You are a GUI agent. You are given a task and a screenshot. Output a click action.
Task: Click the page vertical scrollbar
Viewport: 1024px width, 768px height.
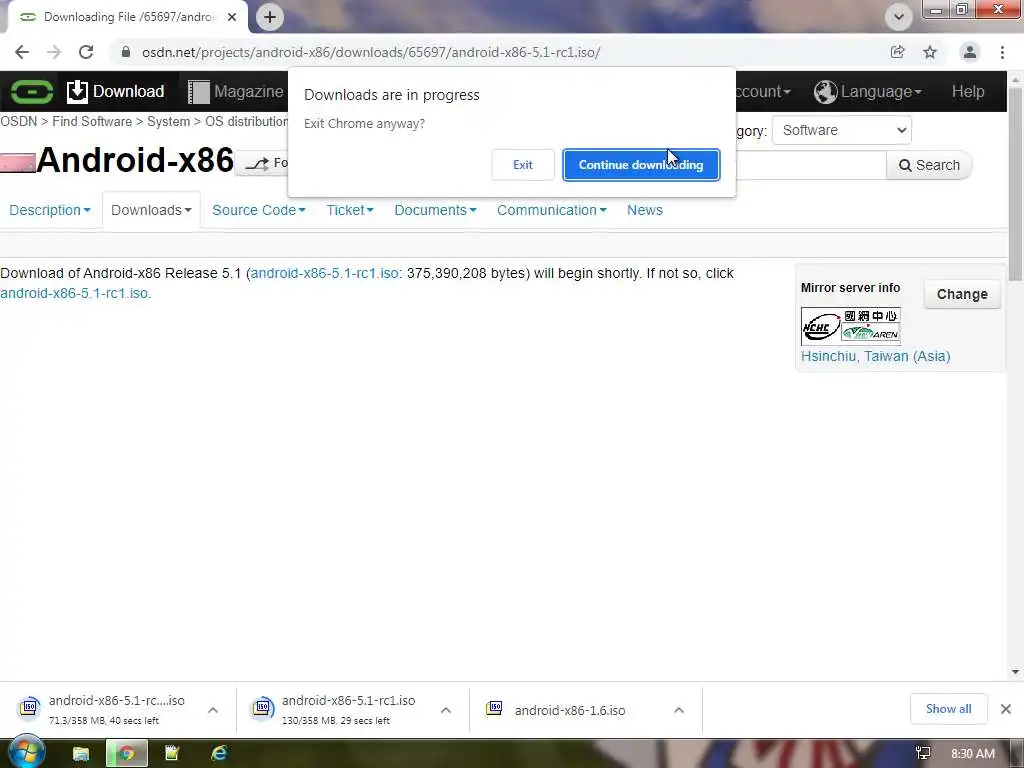[x=1015, y=183]
